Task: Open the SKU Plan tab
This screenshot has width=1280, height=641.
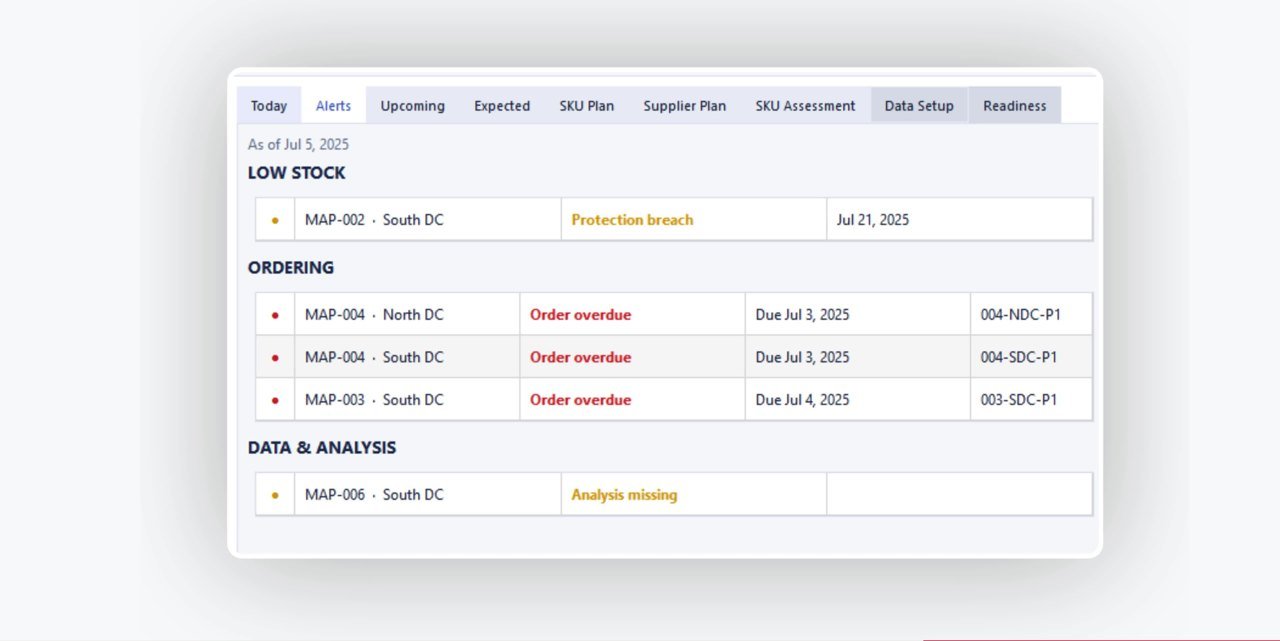Action: [x=587, y=105]
